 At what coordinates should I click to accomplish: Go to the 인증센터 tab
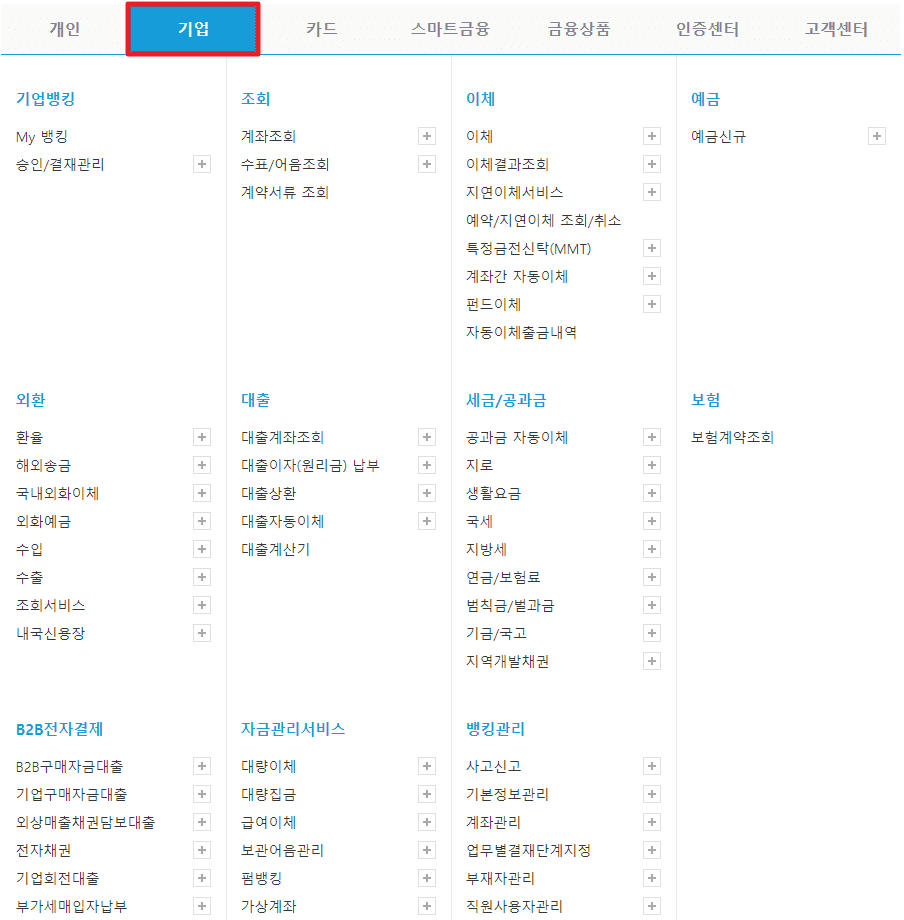coord(706,29)
